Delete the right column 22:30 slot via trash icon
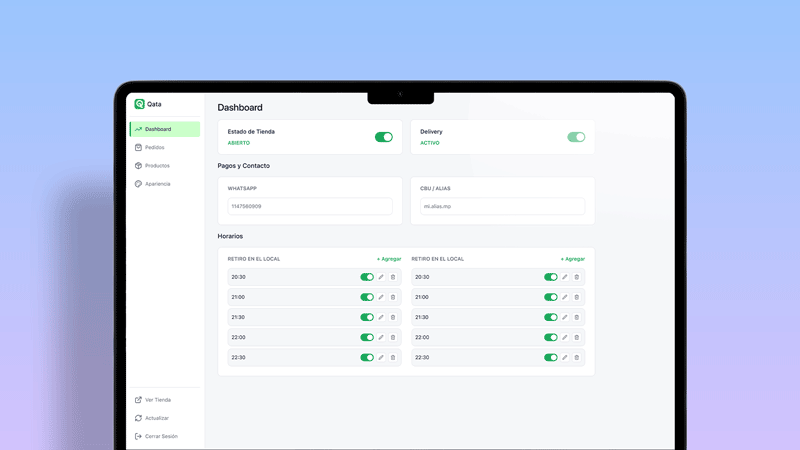 click(x=577, y=357)
